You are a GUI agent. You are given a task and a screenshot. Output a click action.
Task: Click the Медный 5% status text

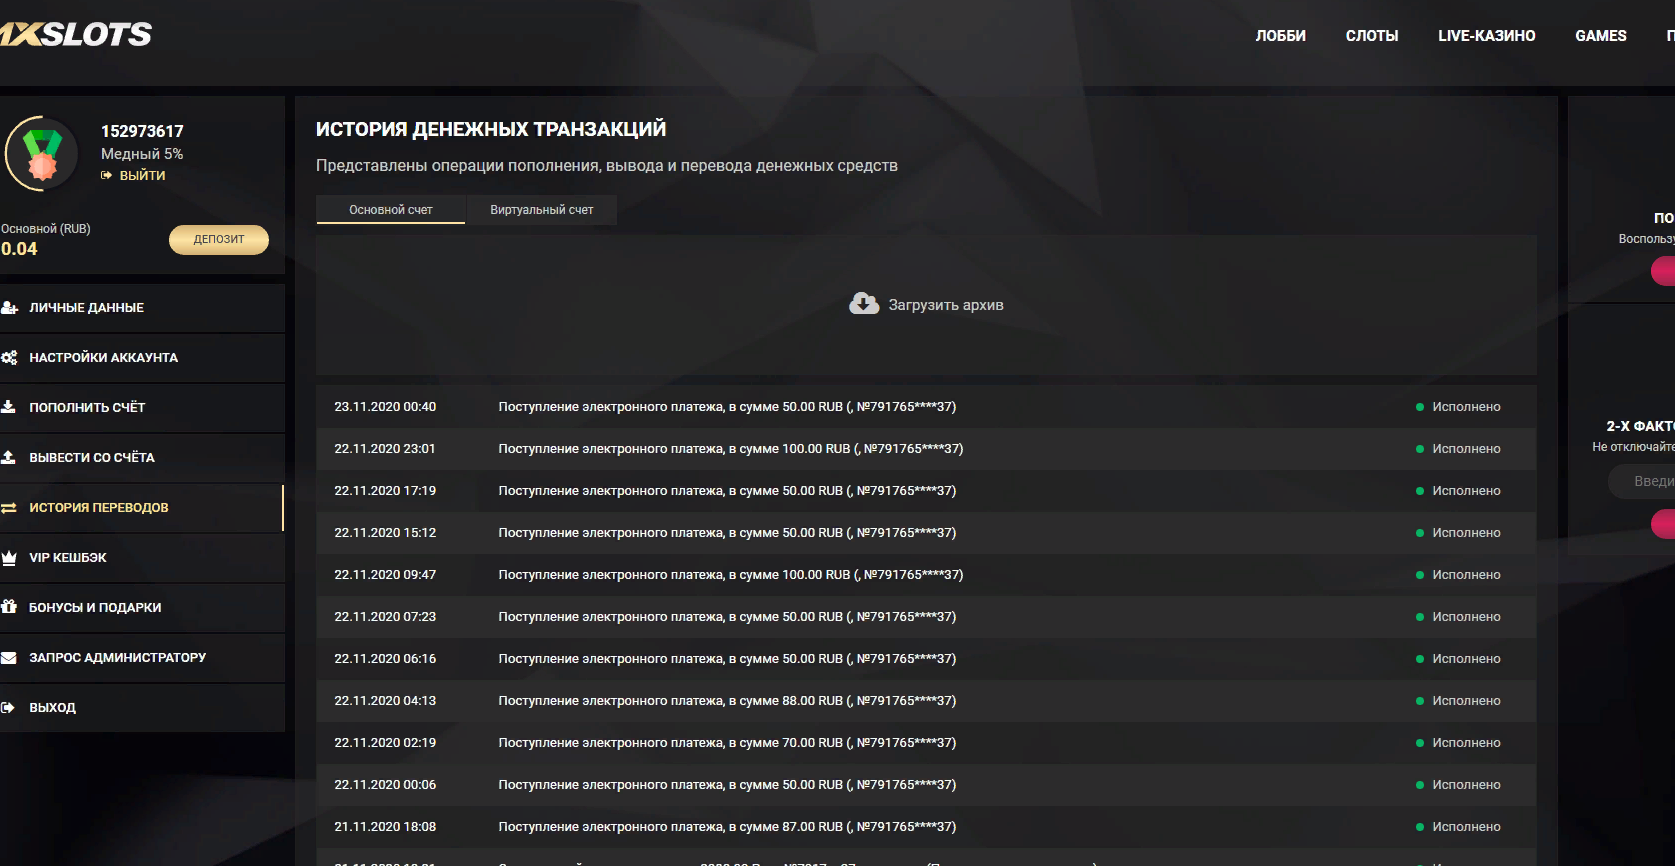coord(142,154)
